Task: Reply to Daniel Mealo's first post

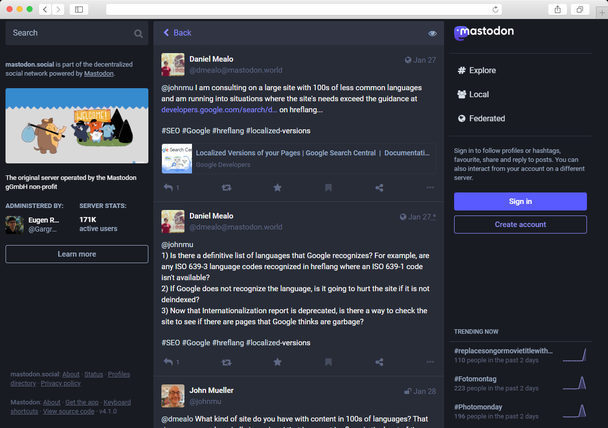Action: pyautogui.click(x=168, y=188)
